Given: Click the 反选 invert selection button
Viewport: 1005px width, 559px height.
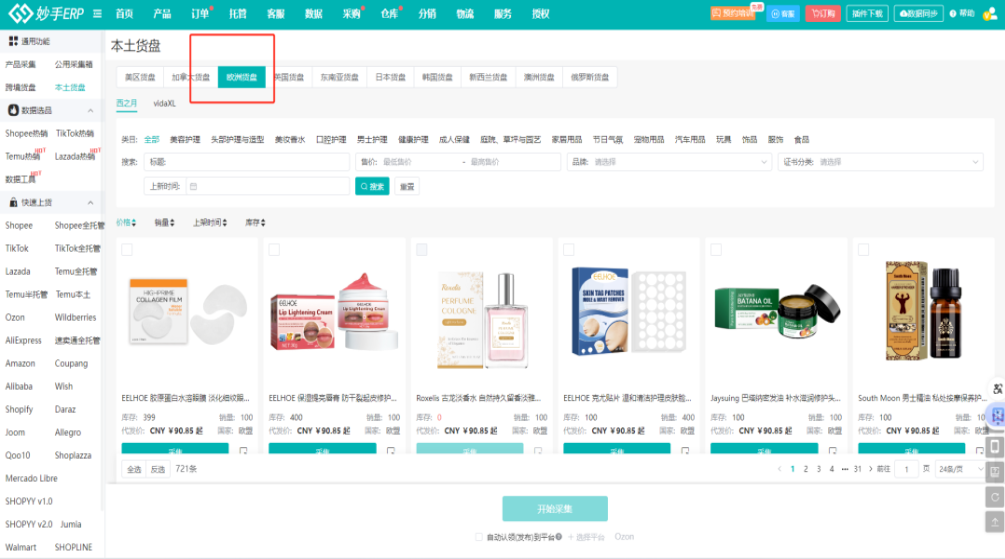Looking at the screenshot, I should coord(158,469).
